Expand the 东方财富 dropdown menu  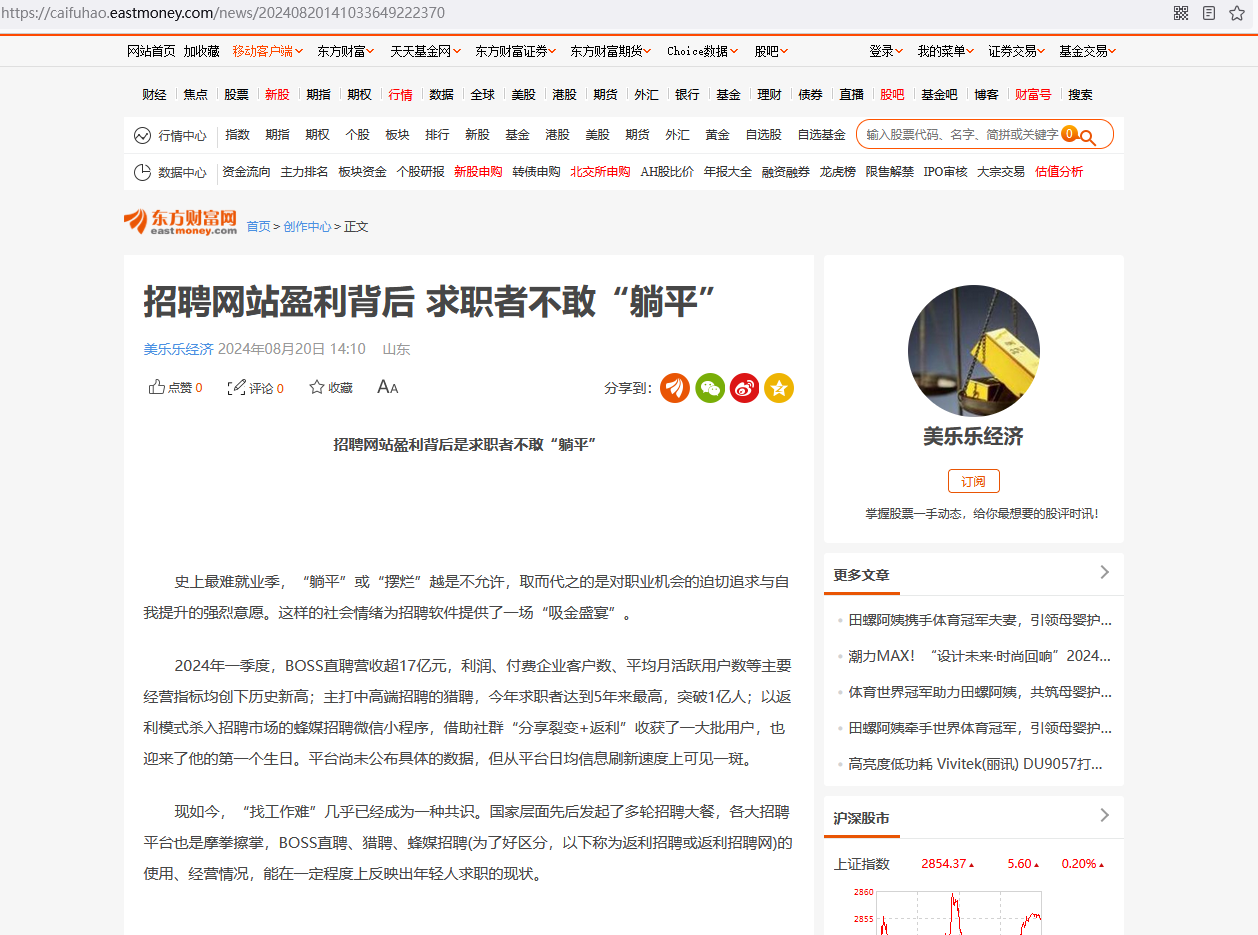[x=346, y=51]
